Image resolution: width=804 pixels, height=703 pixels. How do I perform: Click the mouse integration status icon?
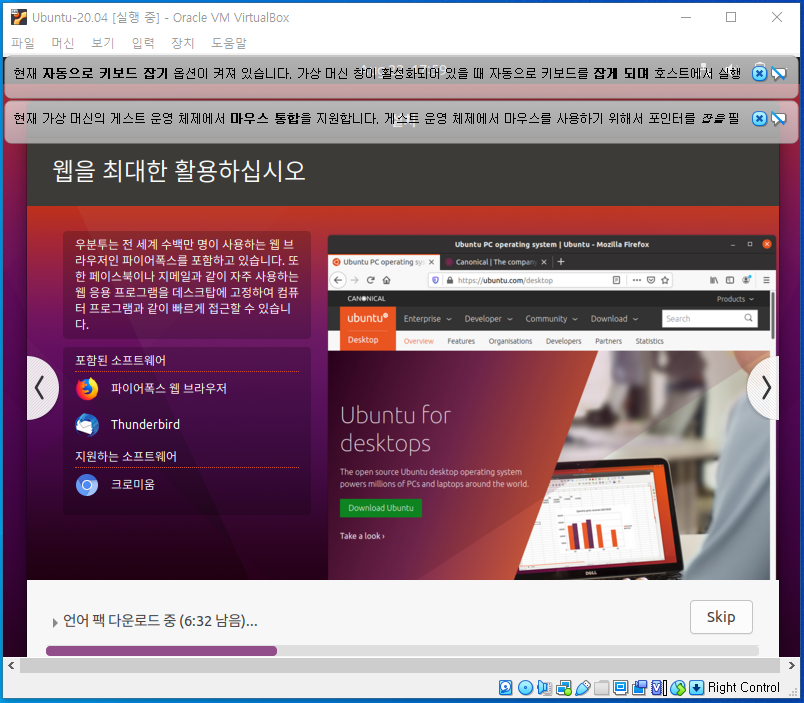pos(676,687)
